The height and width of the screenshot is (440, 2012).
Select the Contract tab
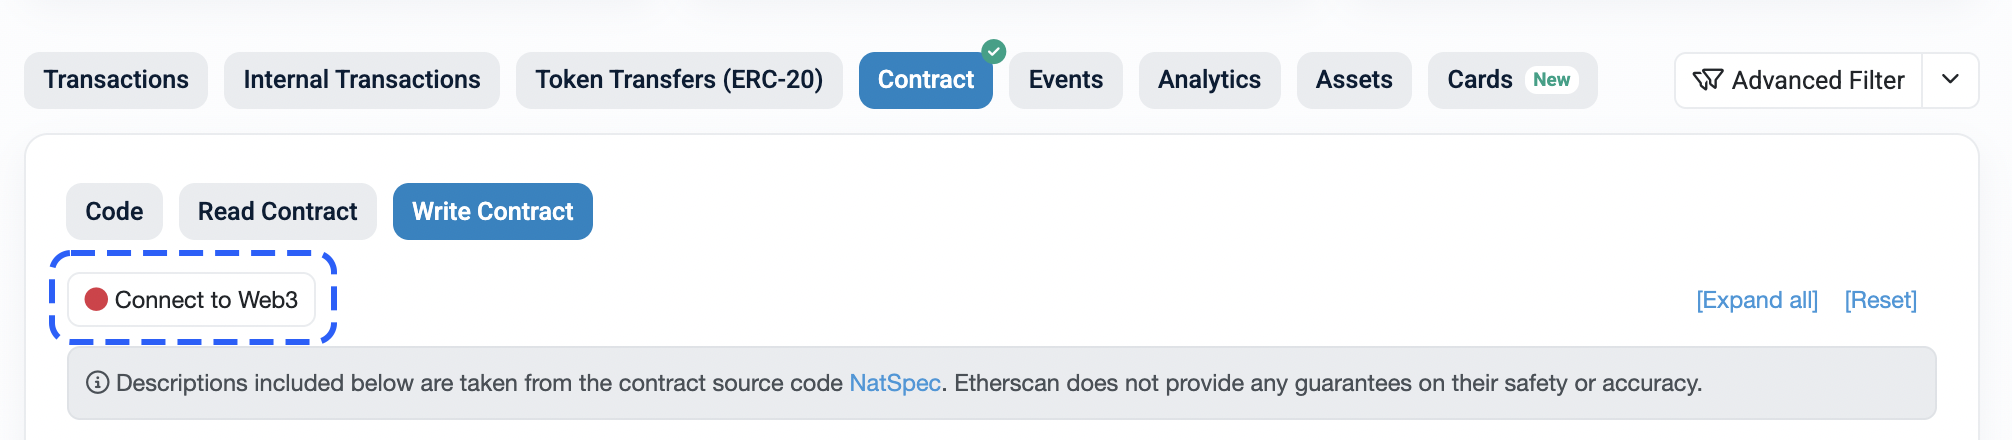(x=926, y=80)
